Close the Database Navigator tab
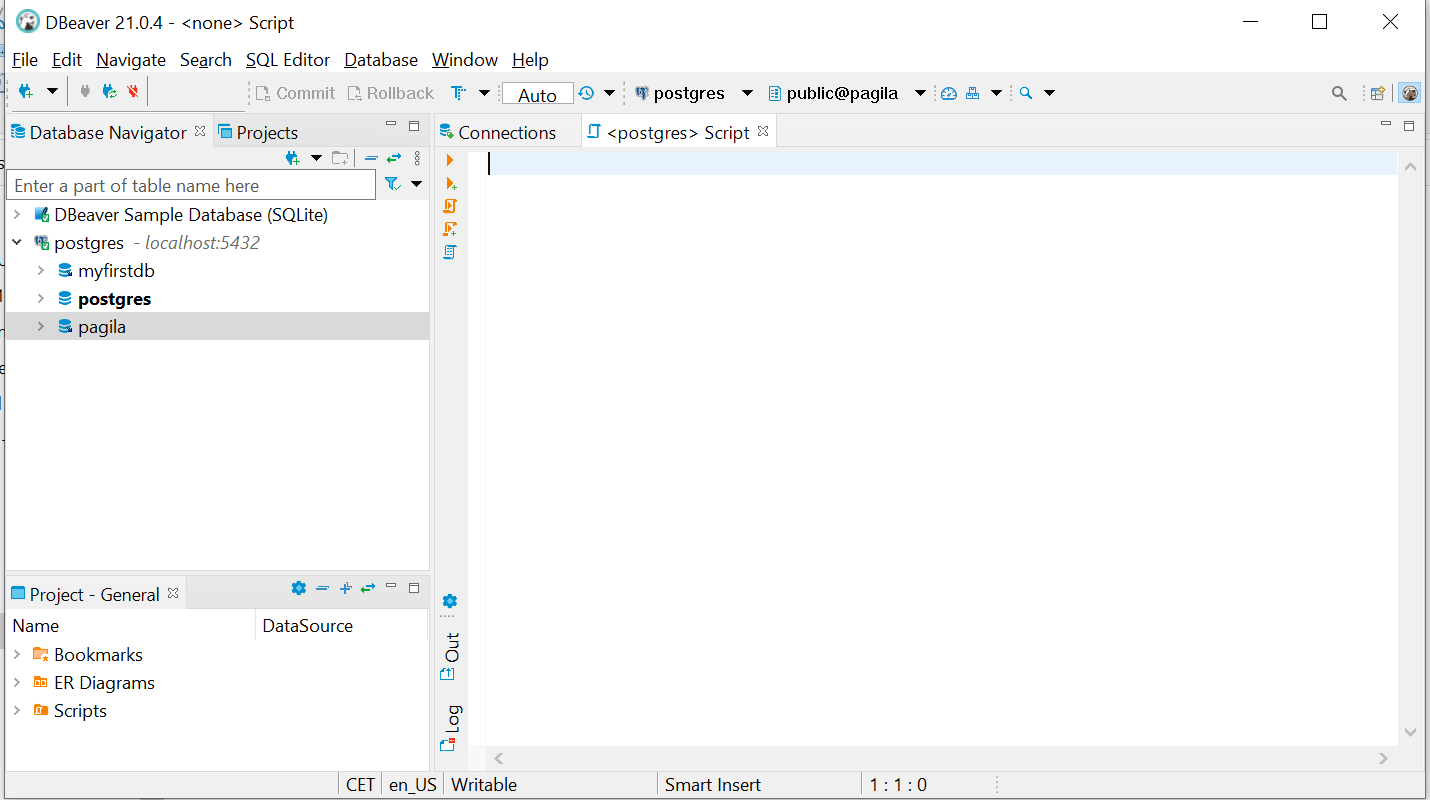Image resolution: width=1430 pixels, height=800 pixels. pyautogui.click(x=200, y=131)
